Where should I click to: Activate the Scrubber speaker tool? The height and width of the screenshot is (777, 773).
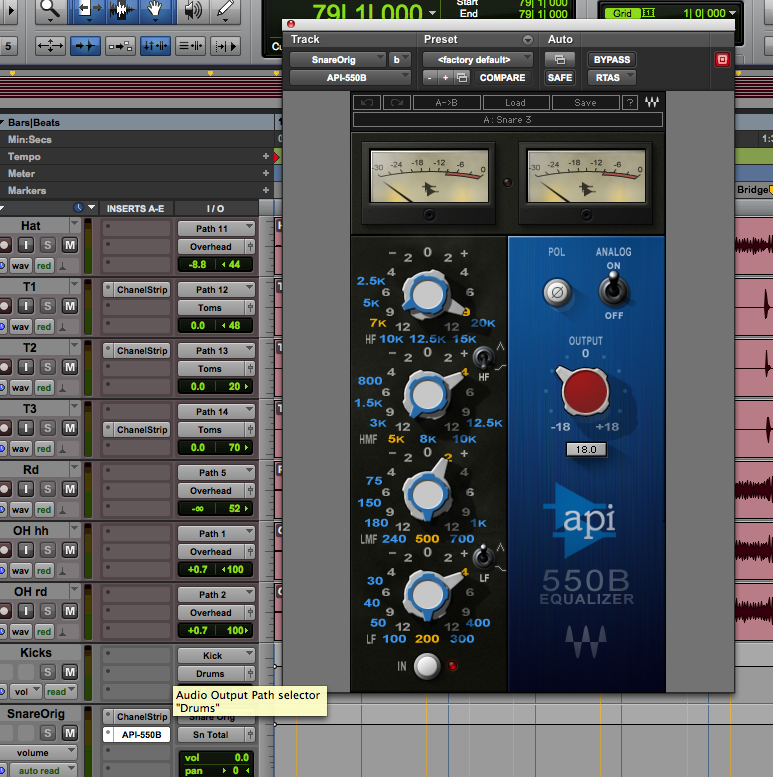[x=193, y=11]
